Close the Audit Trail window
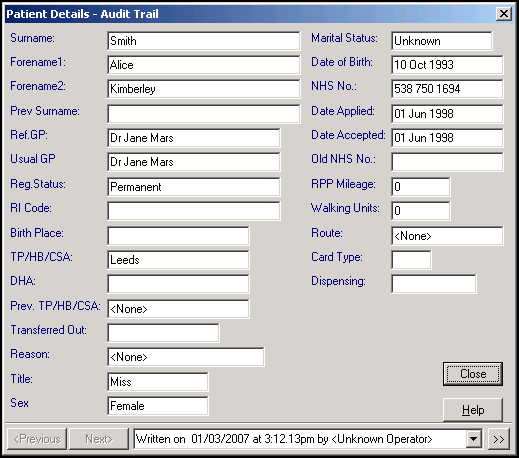 pyautogui.click(x=504, y=14)
